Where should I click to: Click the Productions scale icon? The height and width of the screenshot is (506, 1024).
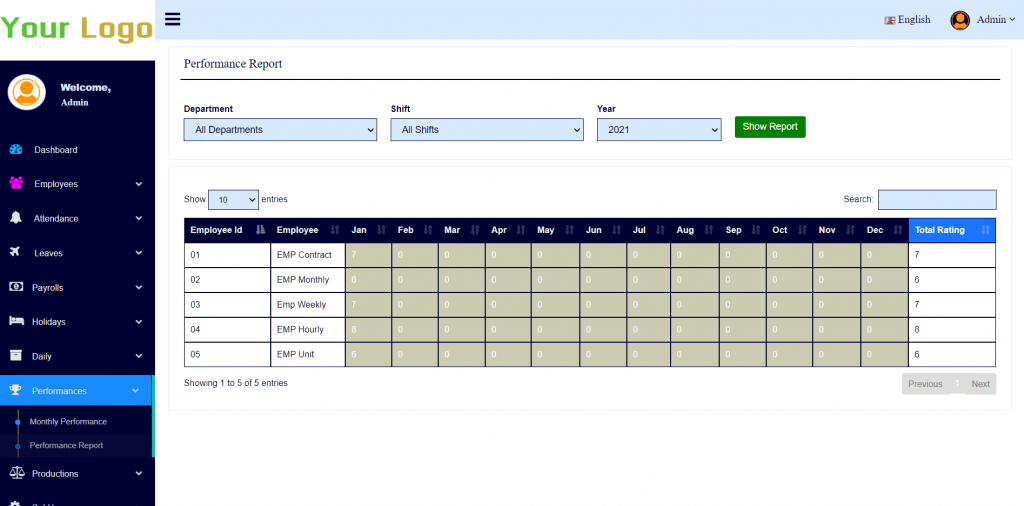pos(16,473)
